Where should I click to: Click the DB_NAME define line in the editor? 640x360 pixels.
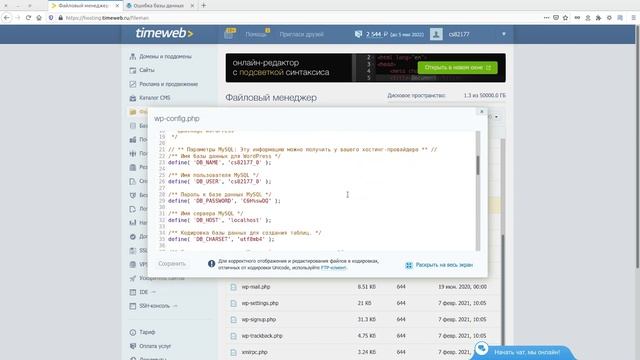pyautogui.click(x=220, y=162)
